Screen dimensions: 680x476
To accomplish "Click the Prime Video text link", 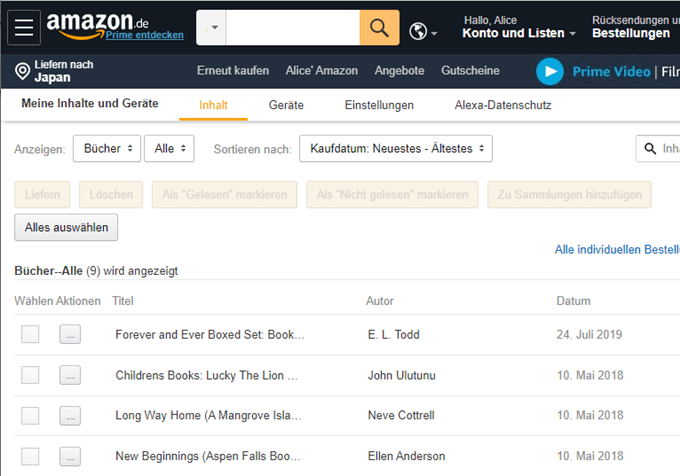I will pos(611,72).
